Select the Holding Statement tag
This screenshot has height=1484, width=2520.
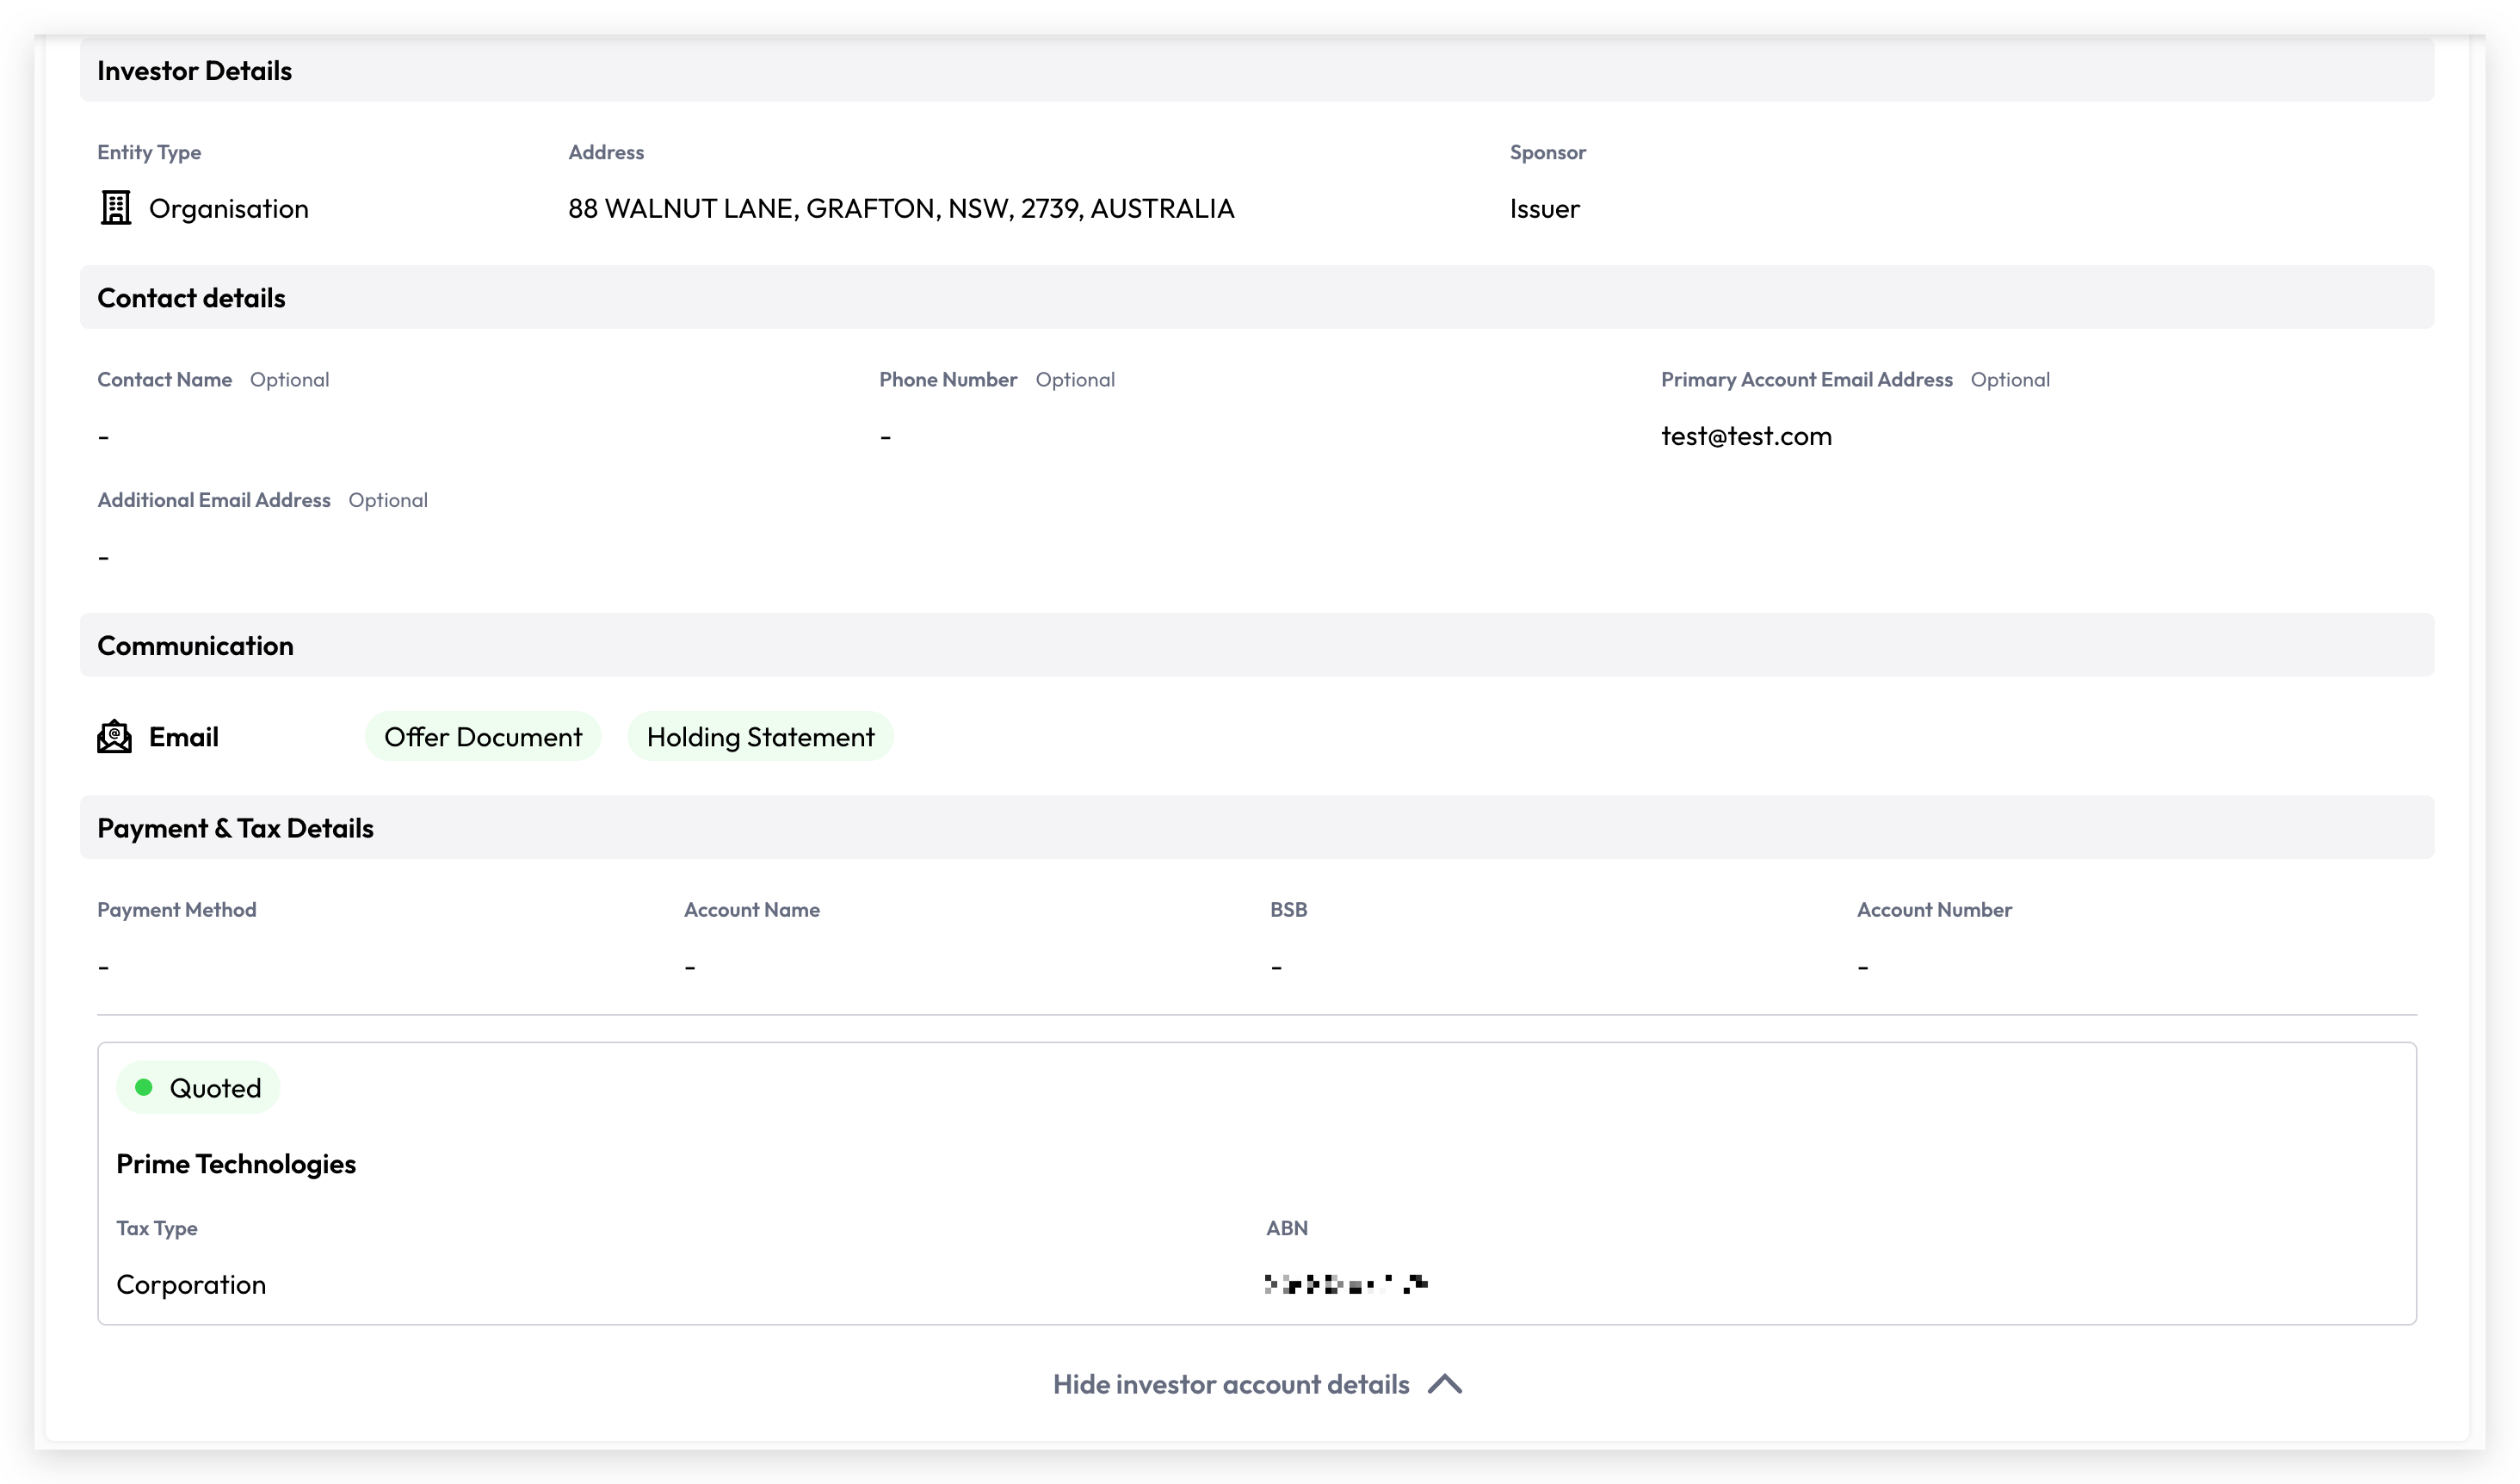[x=761, y=737]
